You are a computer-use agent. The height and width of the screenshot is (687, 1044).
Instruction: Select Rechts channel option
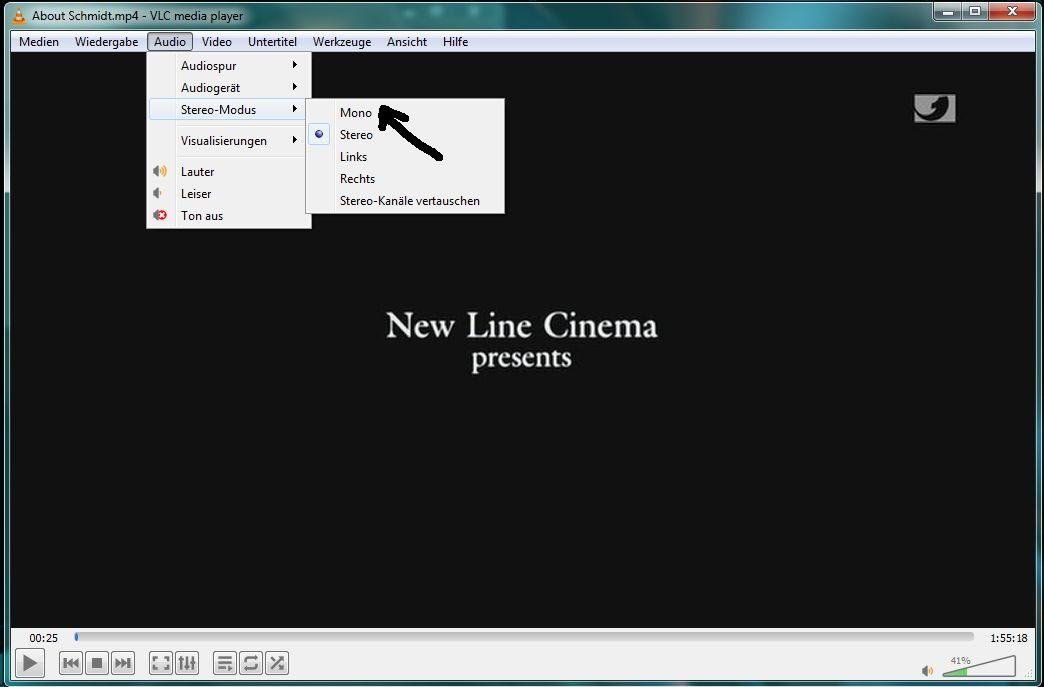click(x=405, y=178)
